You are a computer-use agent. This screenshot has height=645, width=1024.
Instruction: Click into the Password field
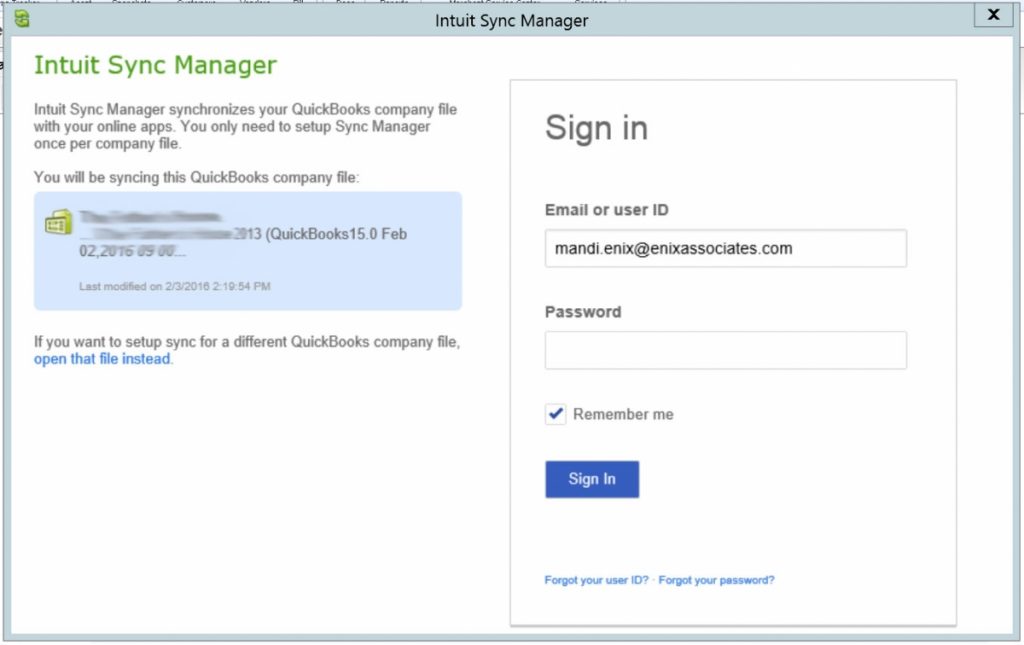(726, 350)
